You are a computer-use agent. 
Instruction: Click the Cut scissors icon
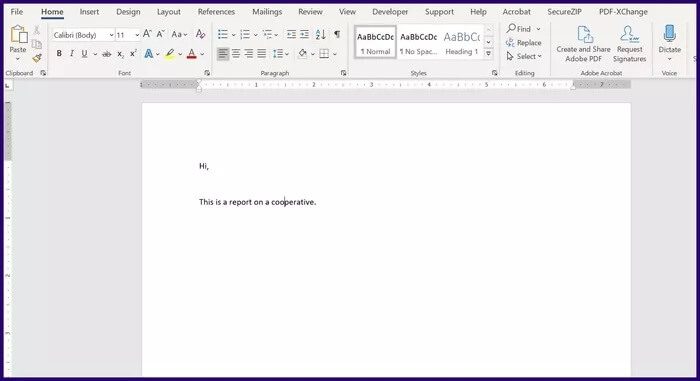37,30
